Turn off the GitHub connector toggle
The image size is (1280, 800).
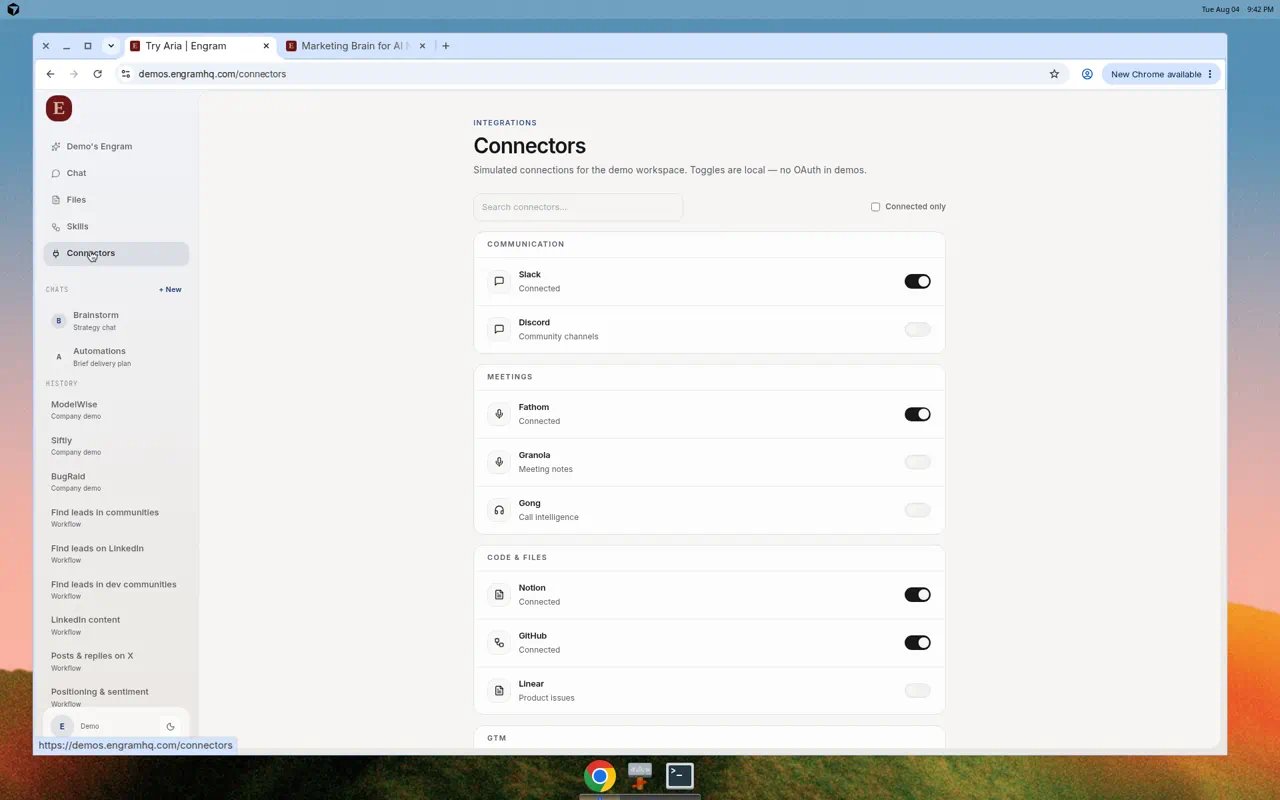(917, 643)
